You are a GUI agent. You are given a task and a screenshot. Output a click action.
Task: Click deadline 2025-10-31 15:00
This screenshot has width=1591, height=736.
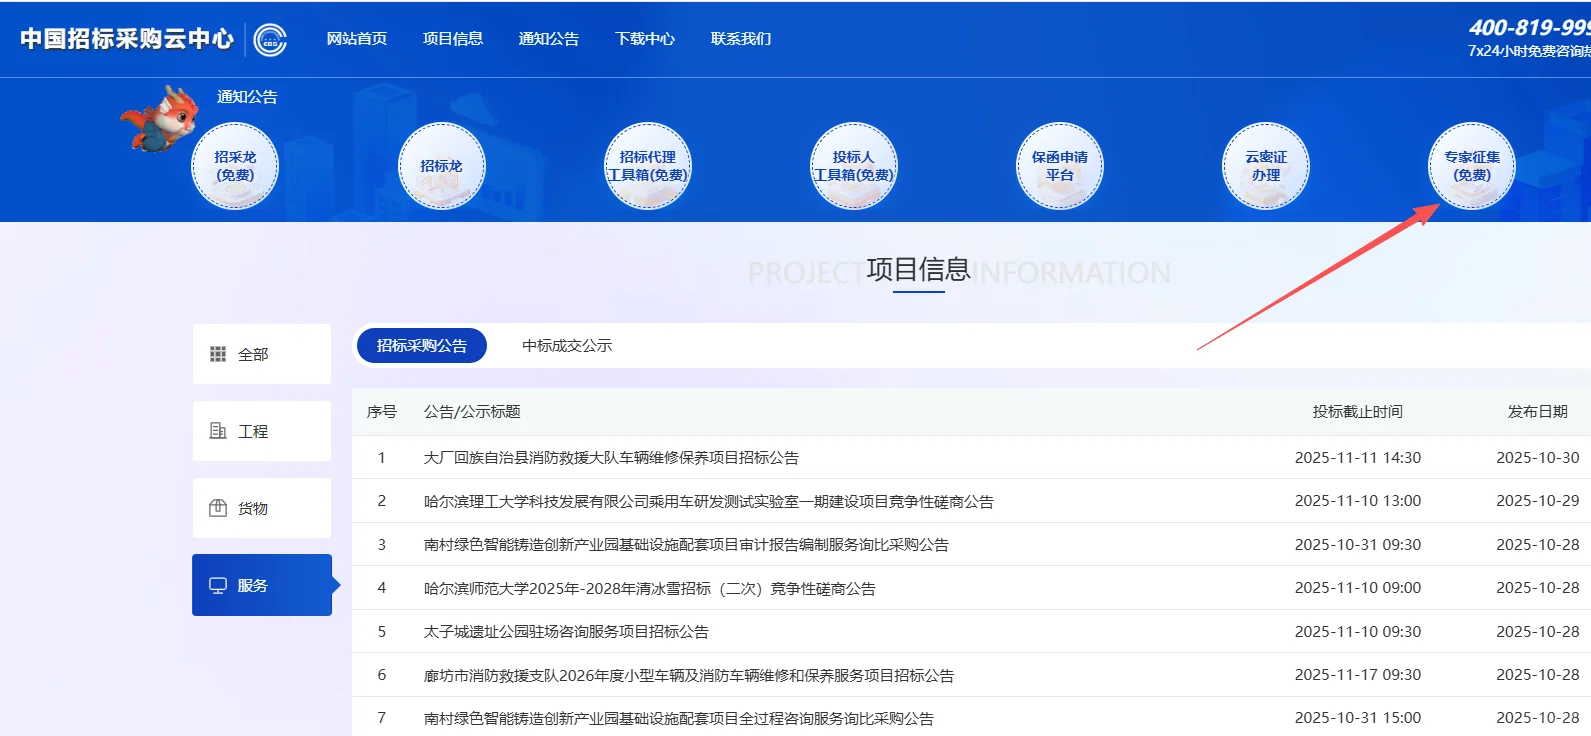tap(1358, 718)
